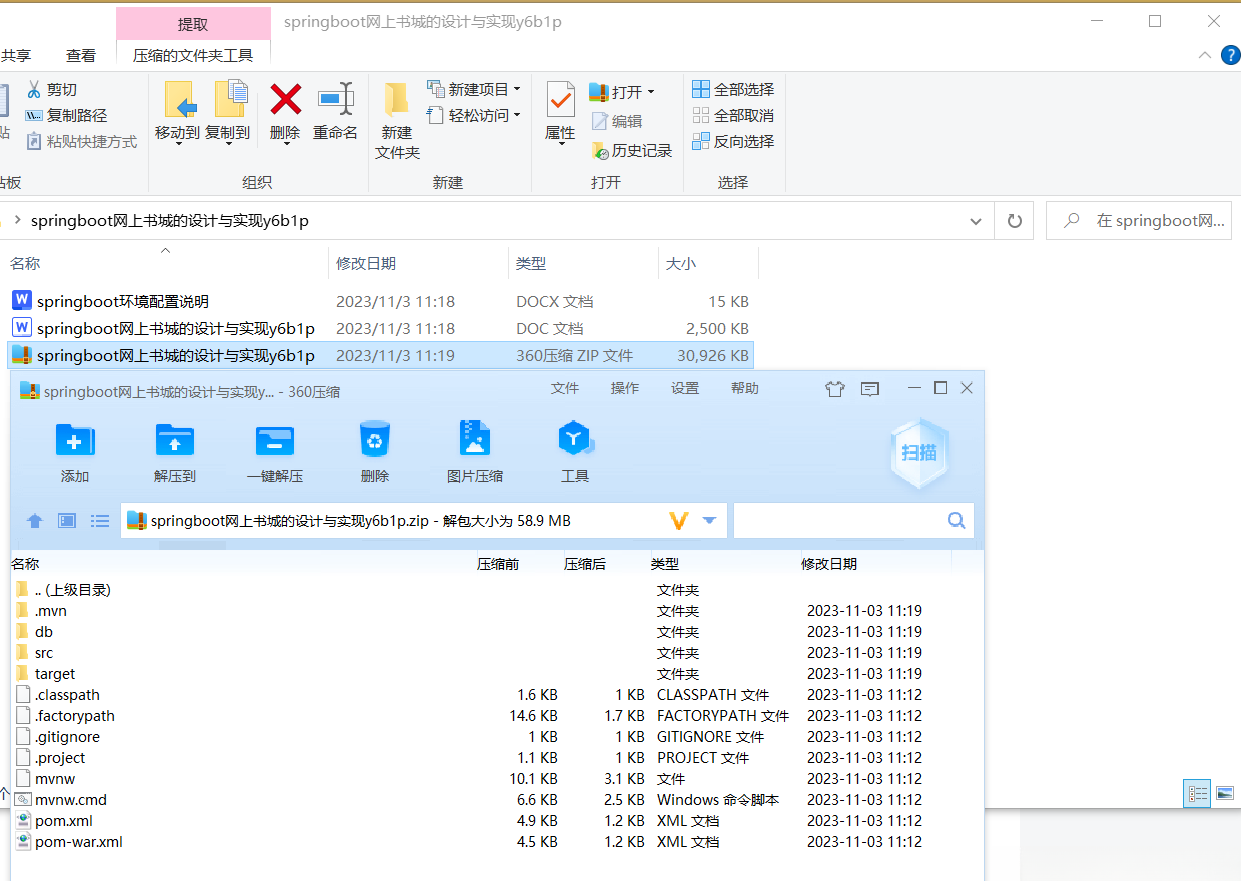Click the 新建文件夹 new folder icon

397,100
